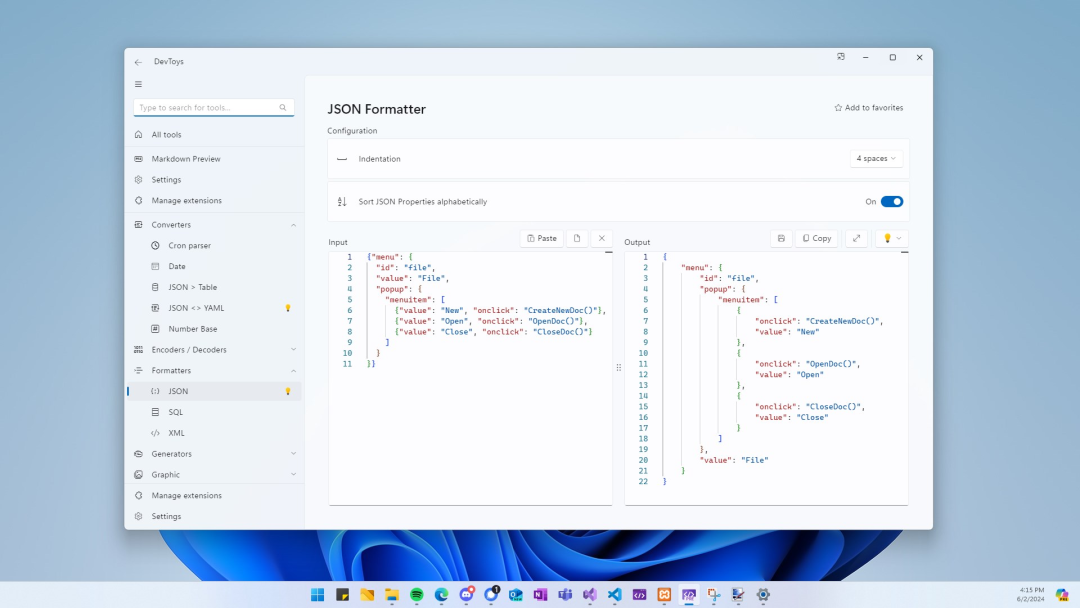Screen dimensions: 1080x608
Task: Open the lightbulb smart detection dropdown
Action: [891, 238]
